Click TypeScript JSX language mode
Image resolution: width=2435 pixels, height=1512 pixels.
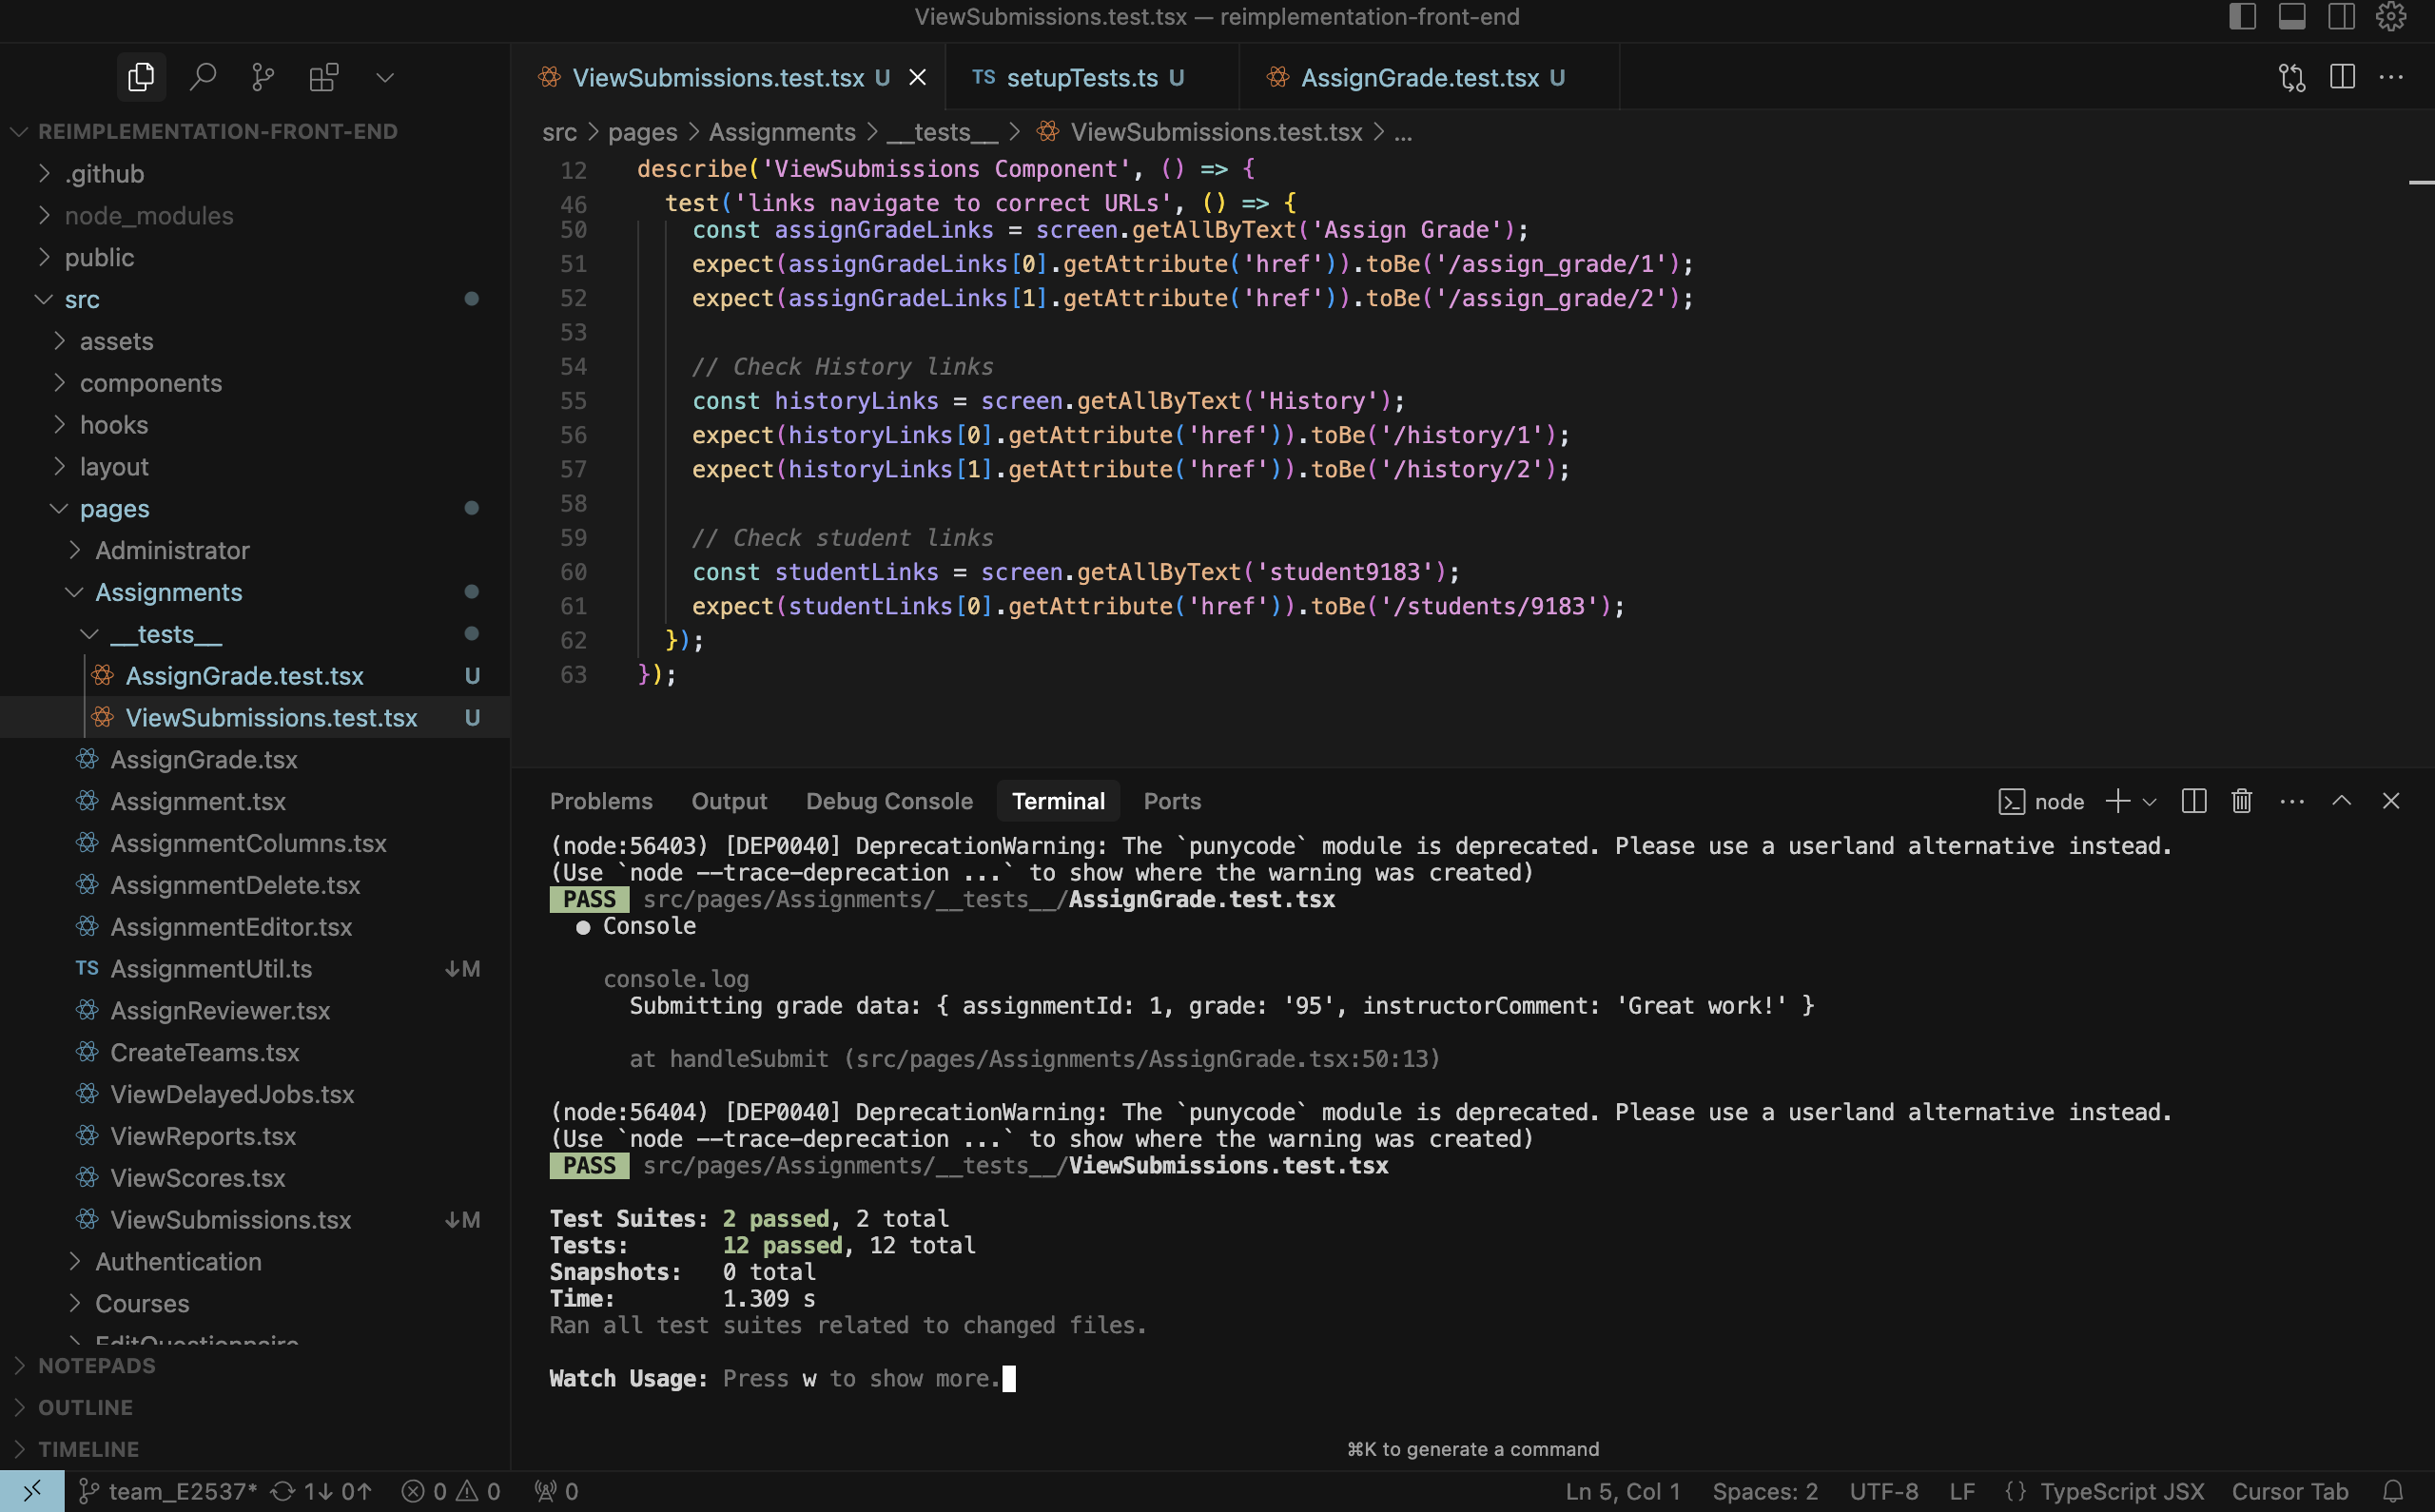coord(2121,1491)
